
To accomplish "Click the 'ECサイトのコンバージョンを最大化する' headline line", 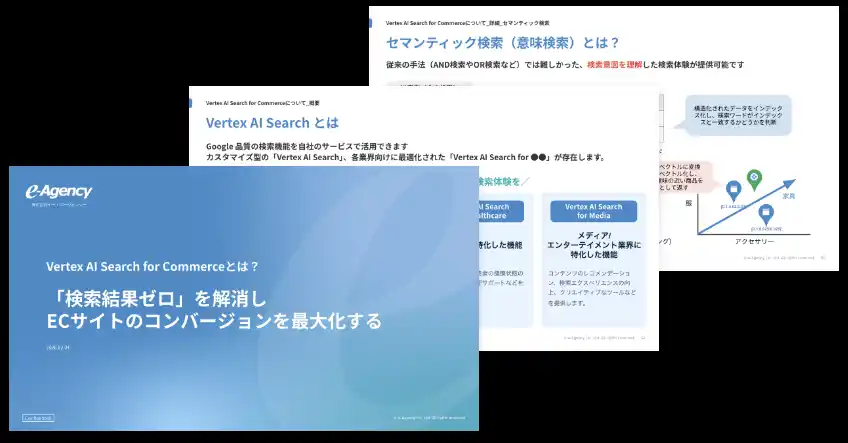I will pyautogui.click(x=214, y=321).
